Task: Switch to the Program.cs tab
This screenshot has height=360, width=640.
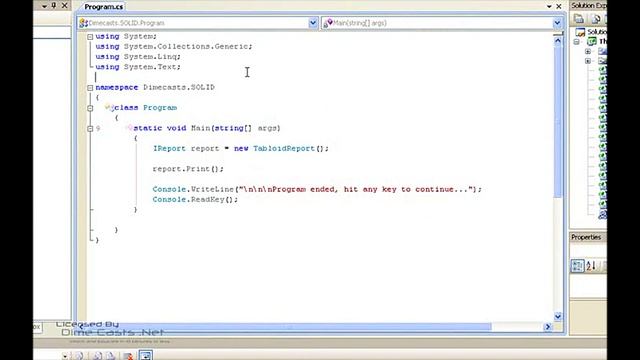Action: pos(103,7)
